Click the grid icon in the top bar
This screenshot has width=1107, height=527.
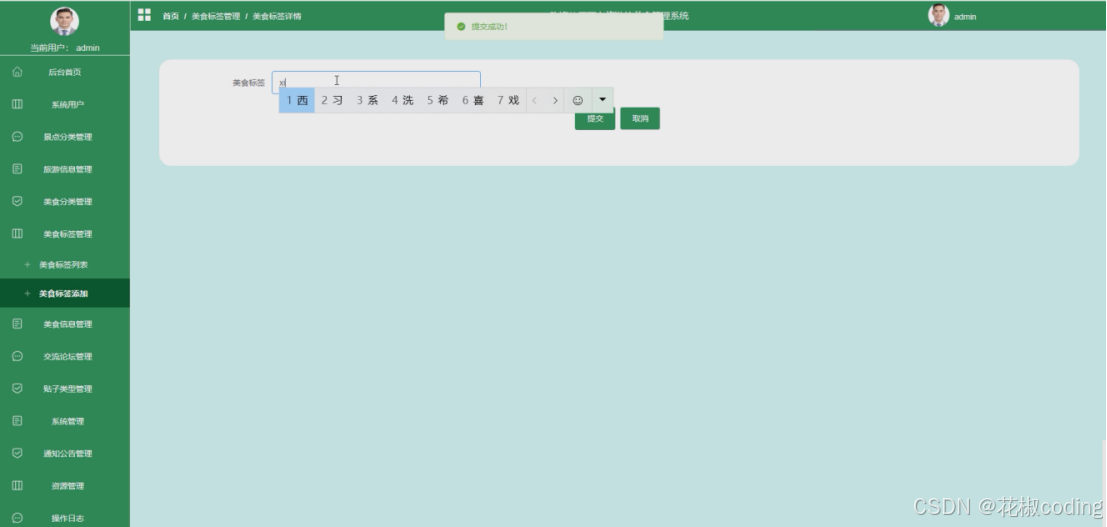pos(144,15)
